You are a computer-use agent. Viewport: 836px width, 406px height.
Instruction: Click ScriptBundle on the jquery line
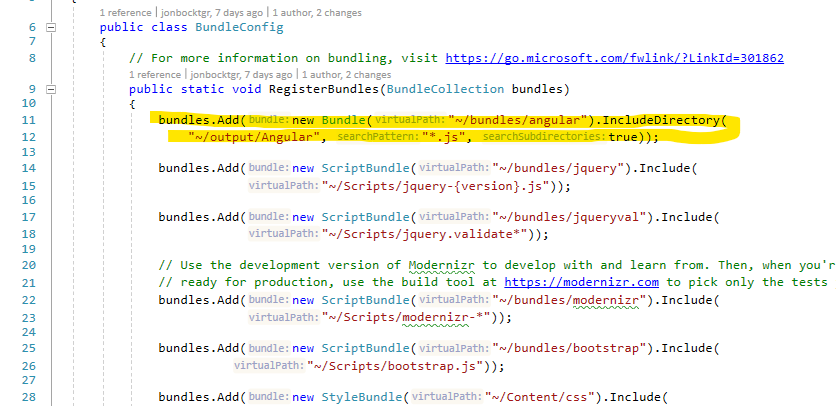365,169
